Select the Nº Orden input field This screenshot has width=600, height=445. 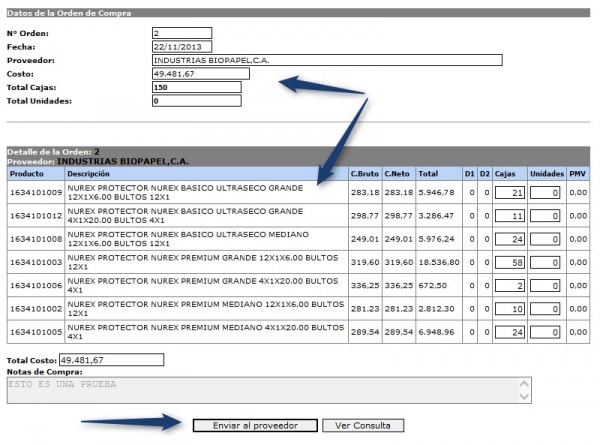pos(182,33)
